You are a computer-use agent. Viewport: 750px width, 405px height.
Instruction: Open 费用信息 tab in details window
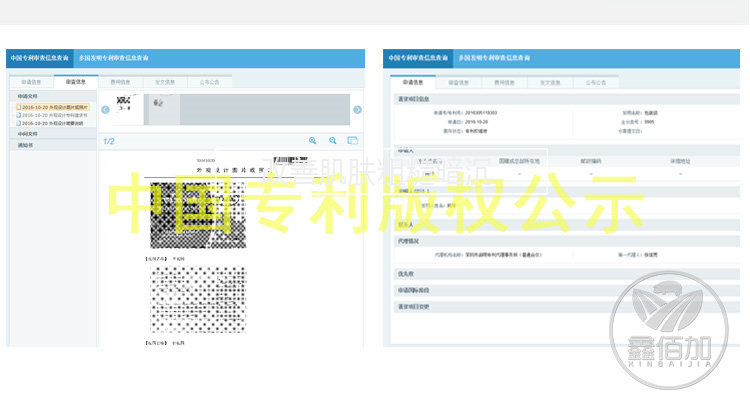tap(504, 83)
